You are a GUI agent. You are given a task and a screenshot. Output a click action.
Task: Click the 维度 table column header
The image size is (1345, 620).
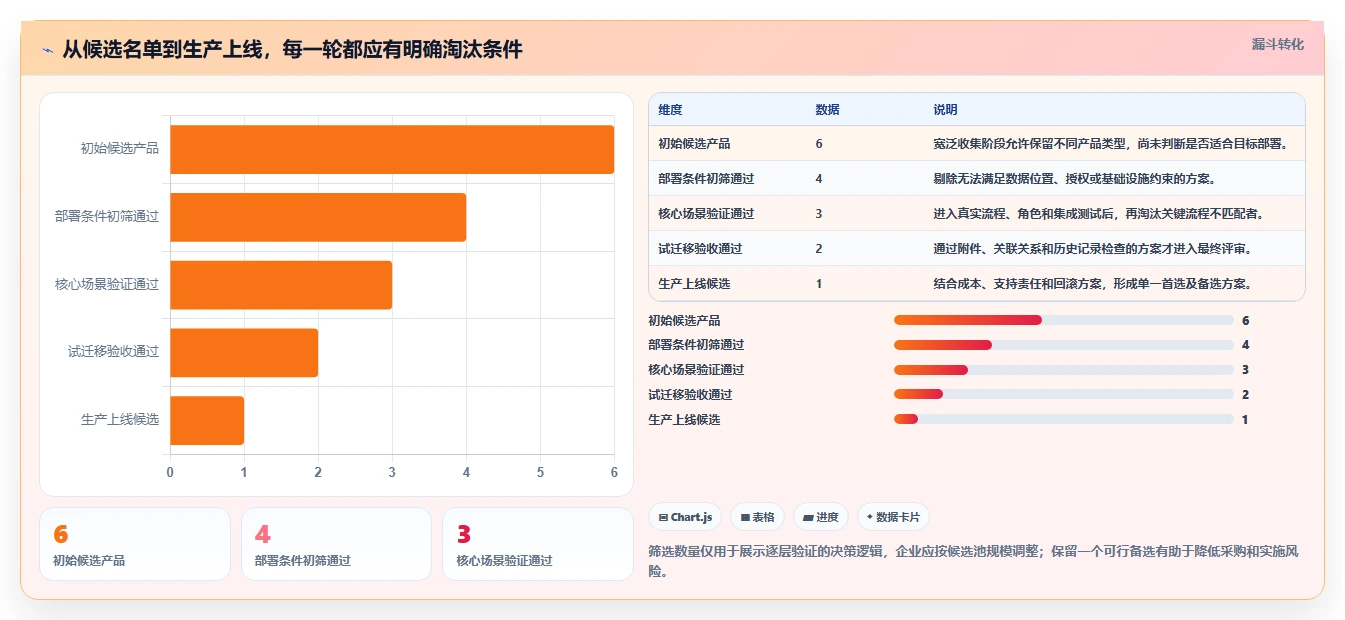[670, 110]
